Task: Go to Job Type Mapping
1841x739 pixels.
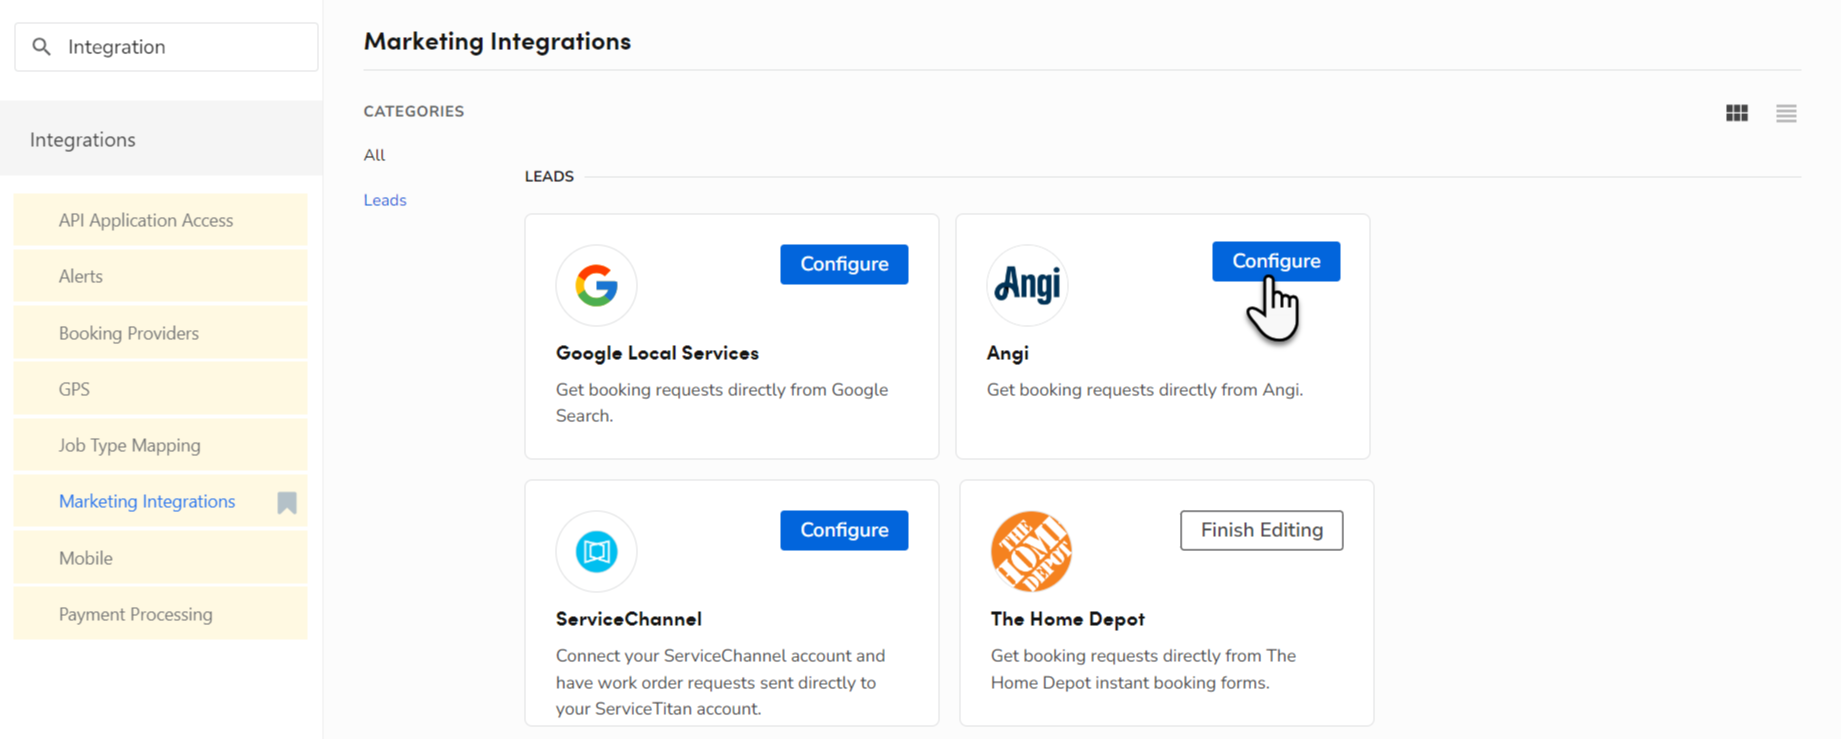Action: [130, 445]
